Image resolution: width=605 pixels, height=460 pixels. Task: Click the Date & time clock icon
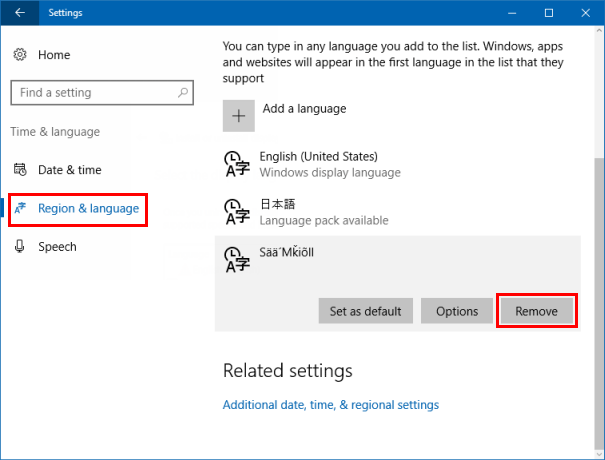coord(20,170)
